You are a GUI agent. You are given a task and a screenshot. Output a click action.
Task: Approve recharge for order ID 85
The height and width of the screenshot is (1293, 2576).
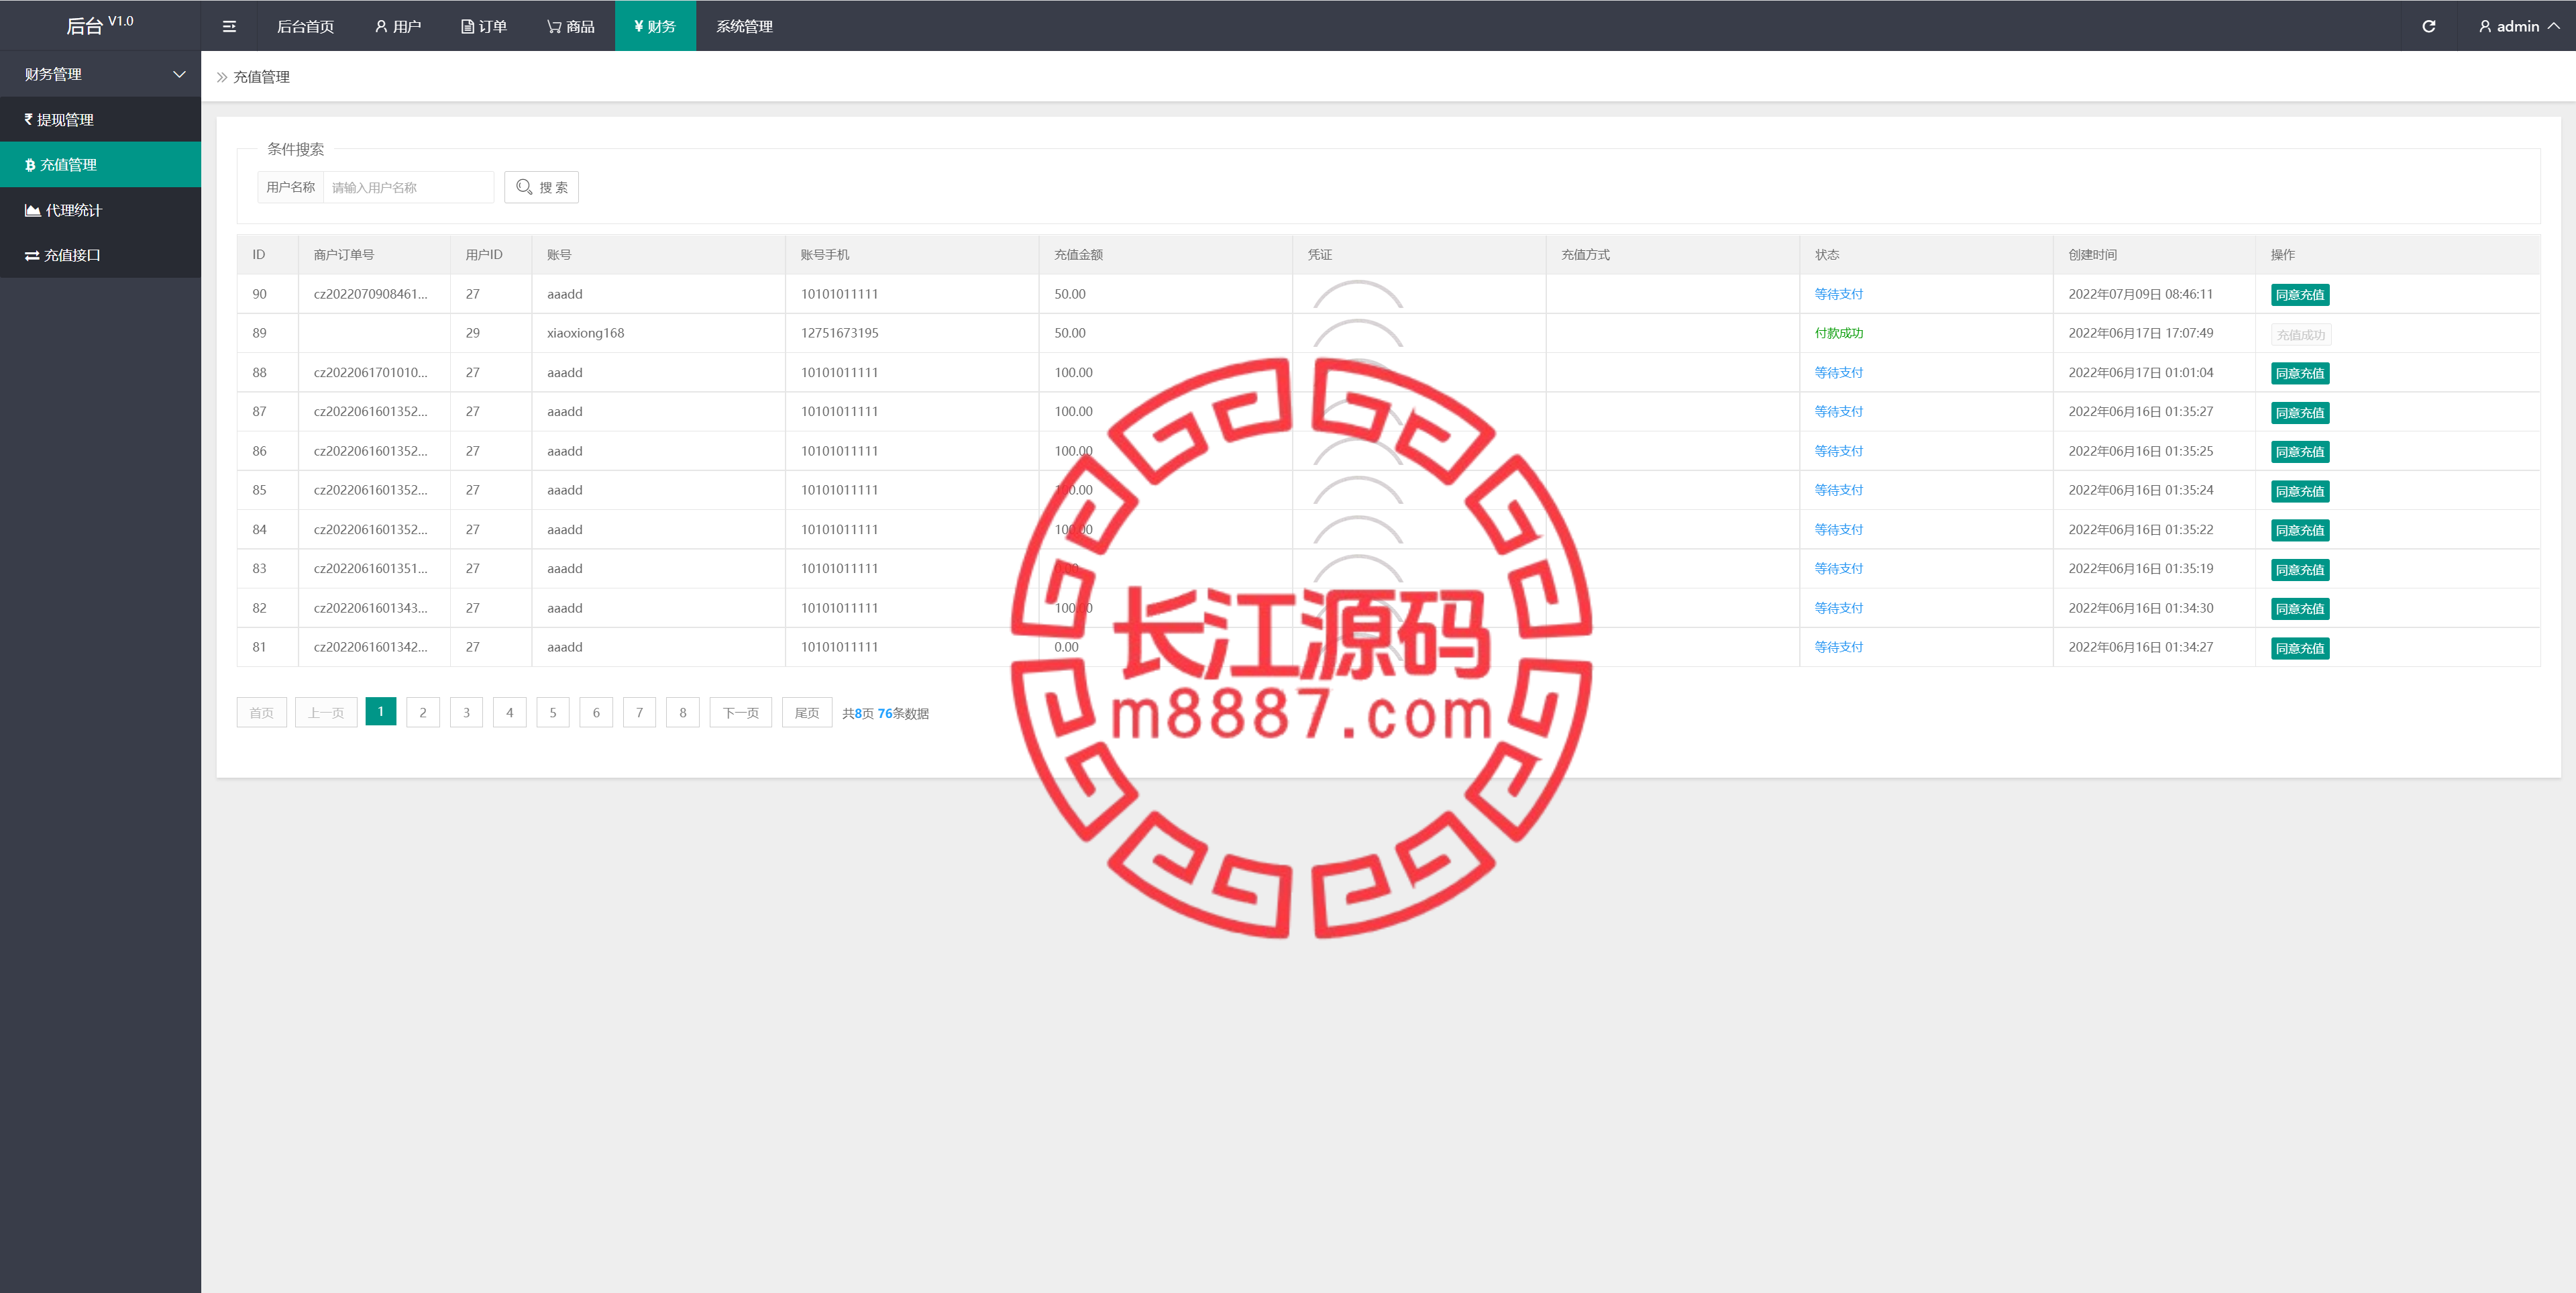[2300, 491]
